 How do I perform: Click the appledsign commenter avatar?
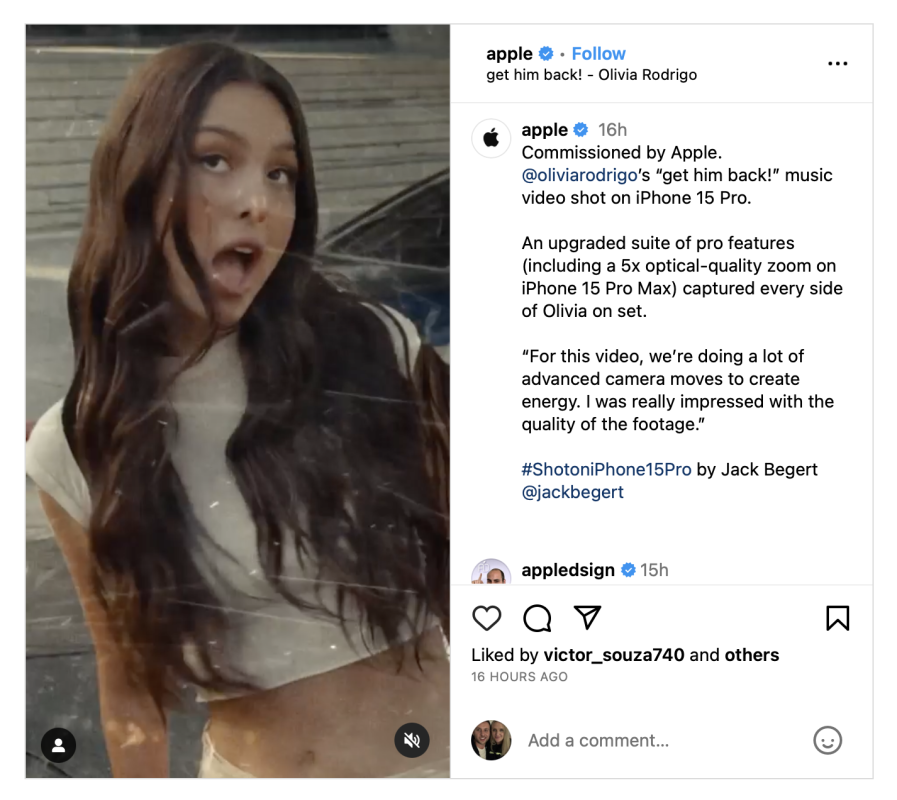[491, 572]
